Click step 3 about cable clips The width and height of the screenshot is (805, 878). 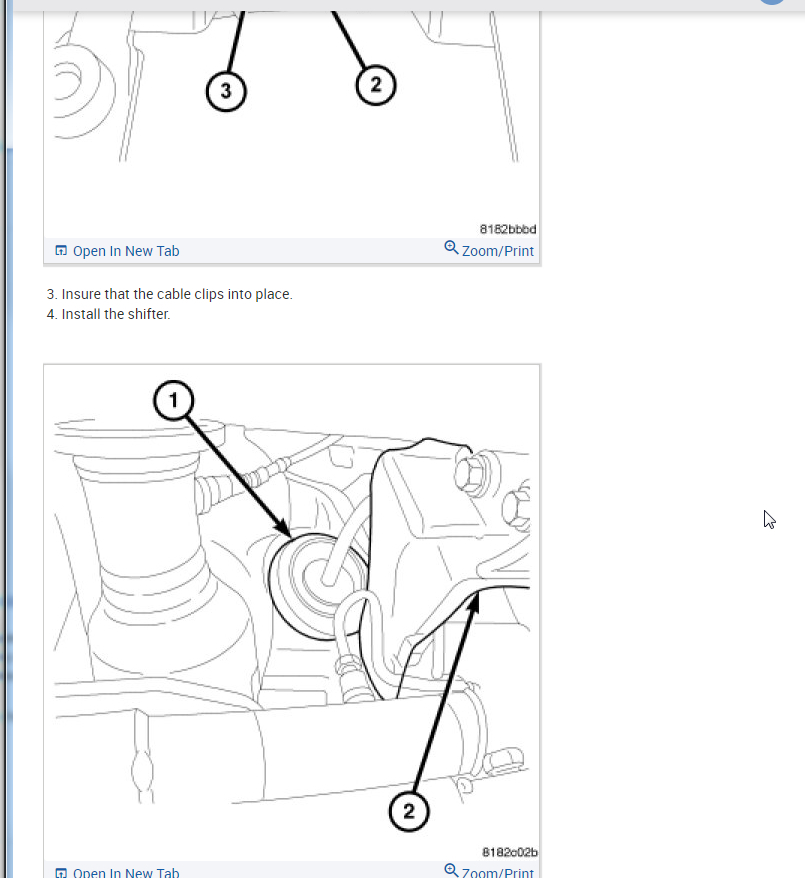click(169, 294)
